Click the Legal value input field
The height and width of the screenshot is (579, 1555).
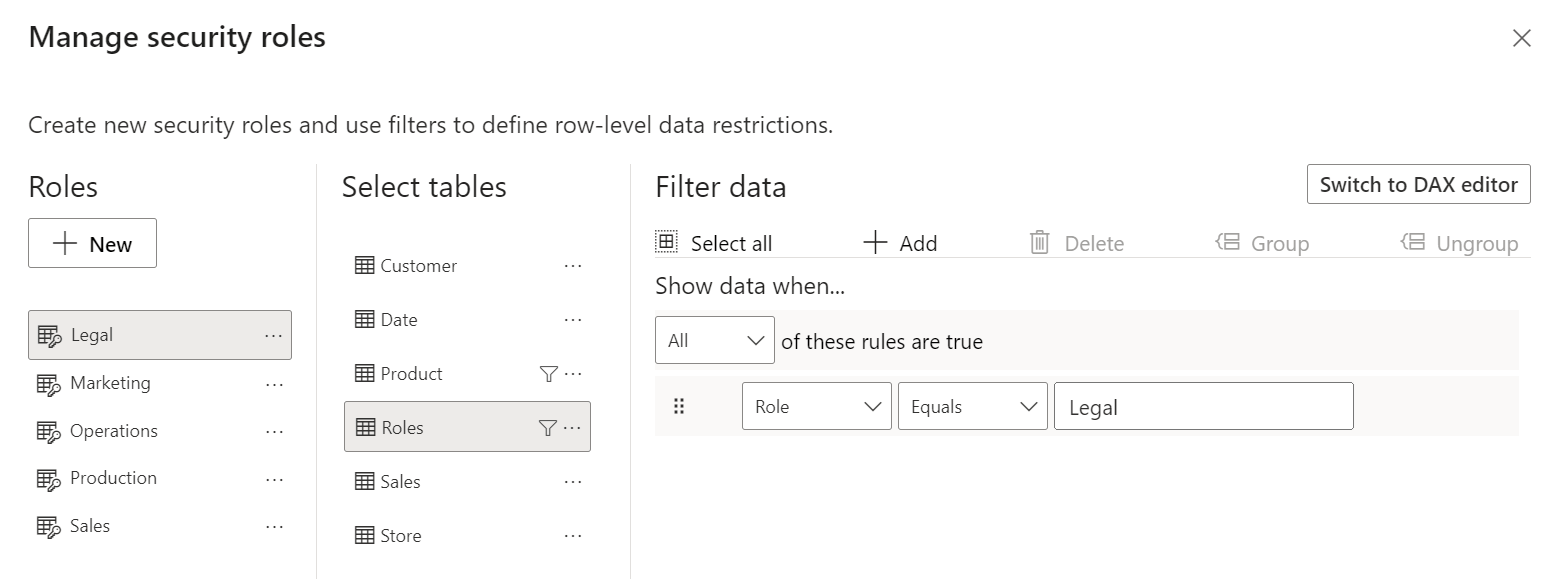pos(1204,406)
